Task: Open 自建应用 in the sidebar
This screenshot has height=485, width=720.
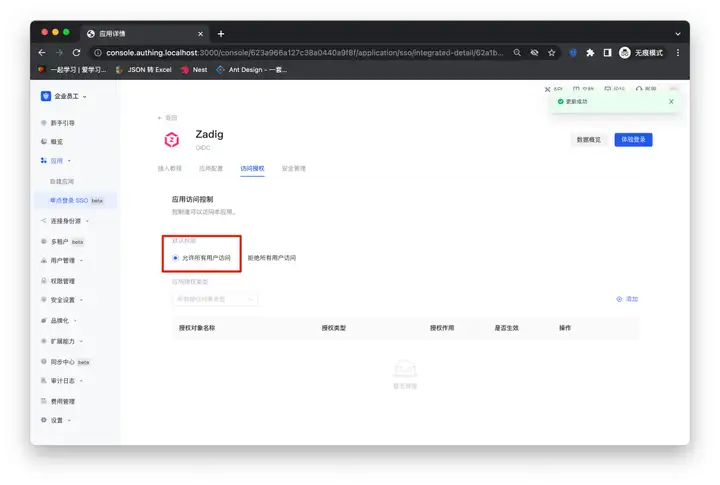Action: [62, 181]
